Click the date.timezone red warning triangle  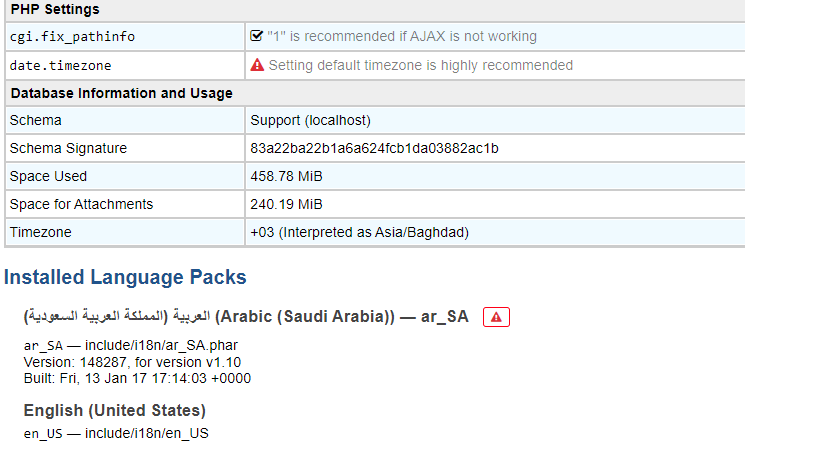[257, 65]
